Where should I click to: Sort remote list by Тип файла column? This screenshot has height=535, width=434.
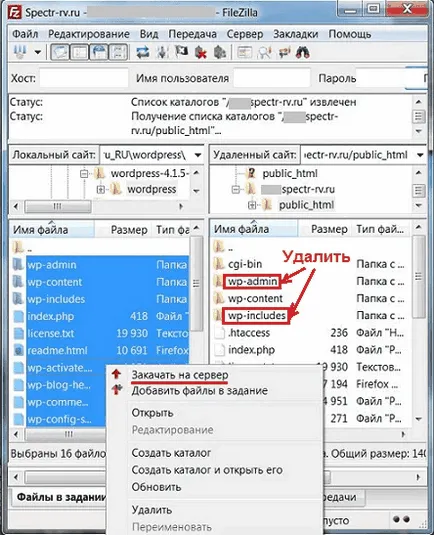point(380,229)
